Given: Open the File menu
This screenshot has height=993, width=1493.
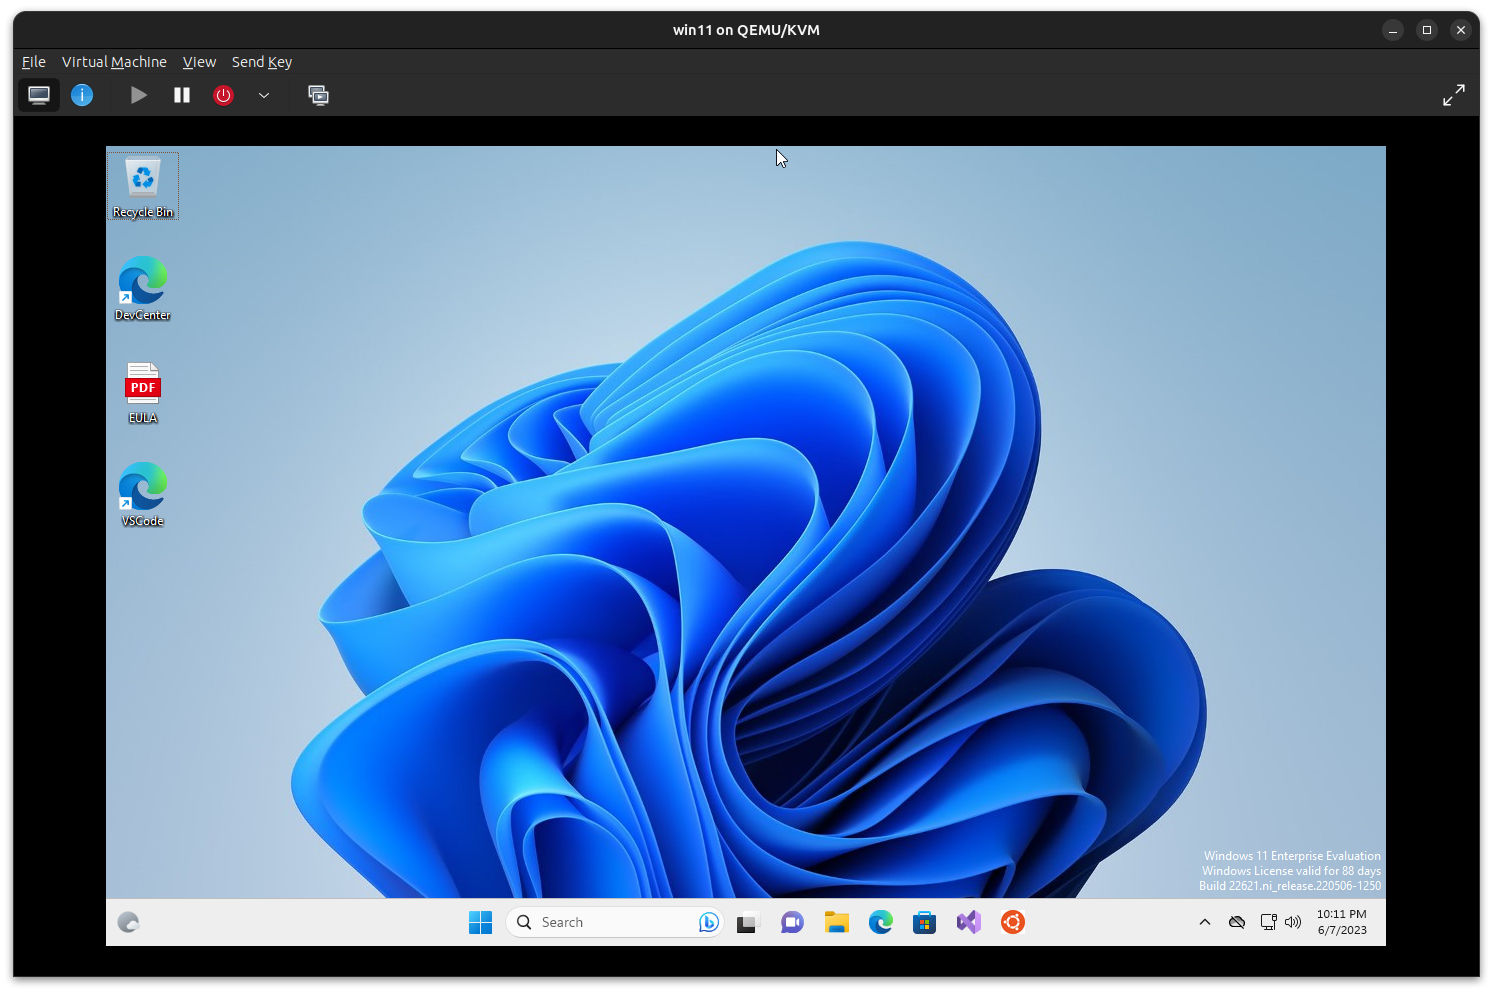Looking at the screenshot, I should coord(34,62).
